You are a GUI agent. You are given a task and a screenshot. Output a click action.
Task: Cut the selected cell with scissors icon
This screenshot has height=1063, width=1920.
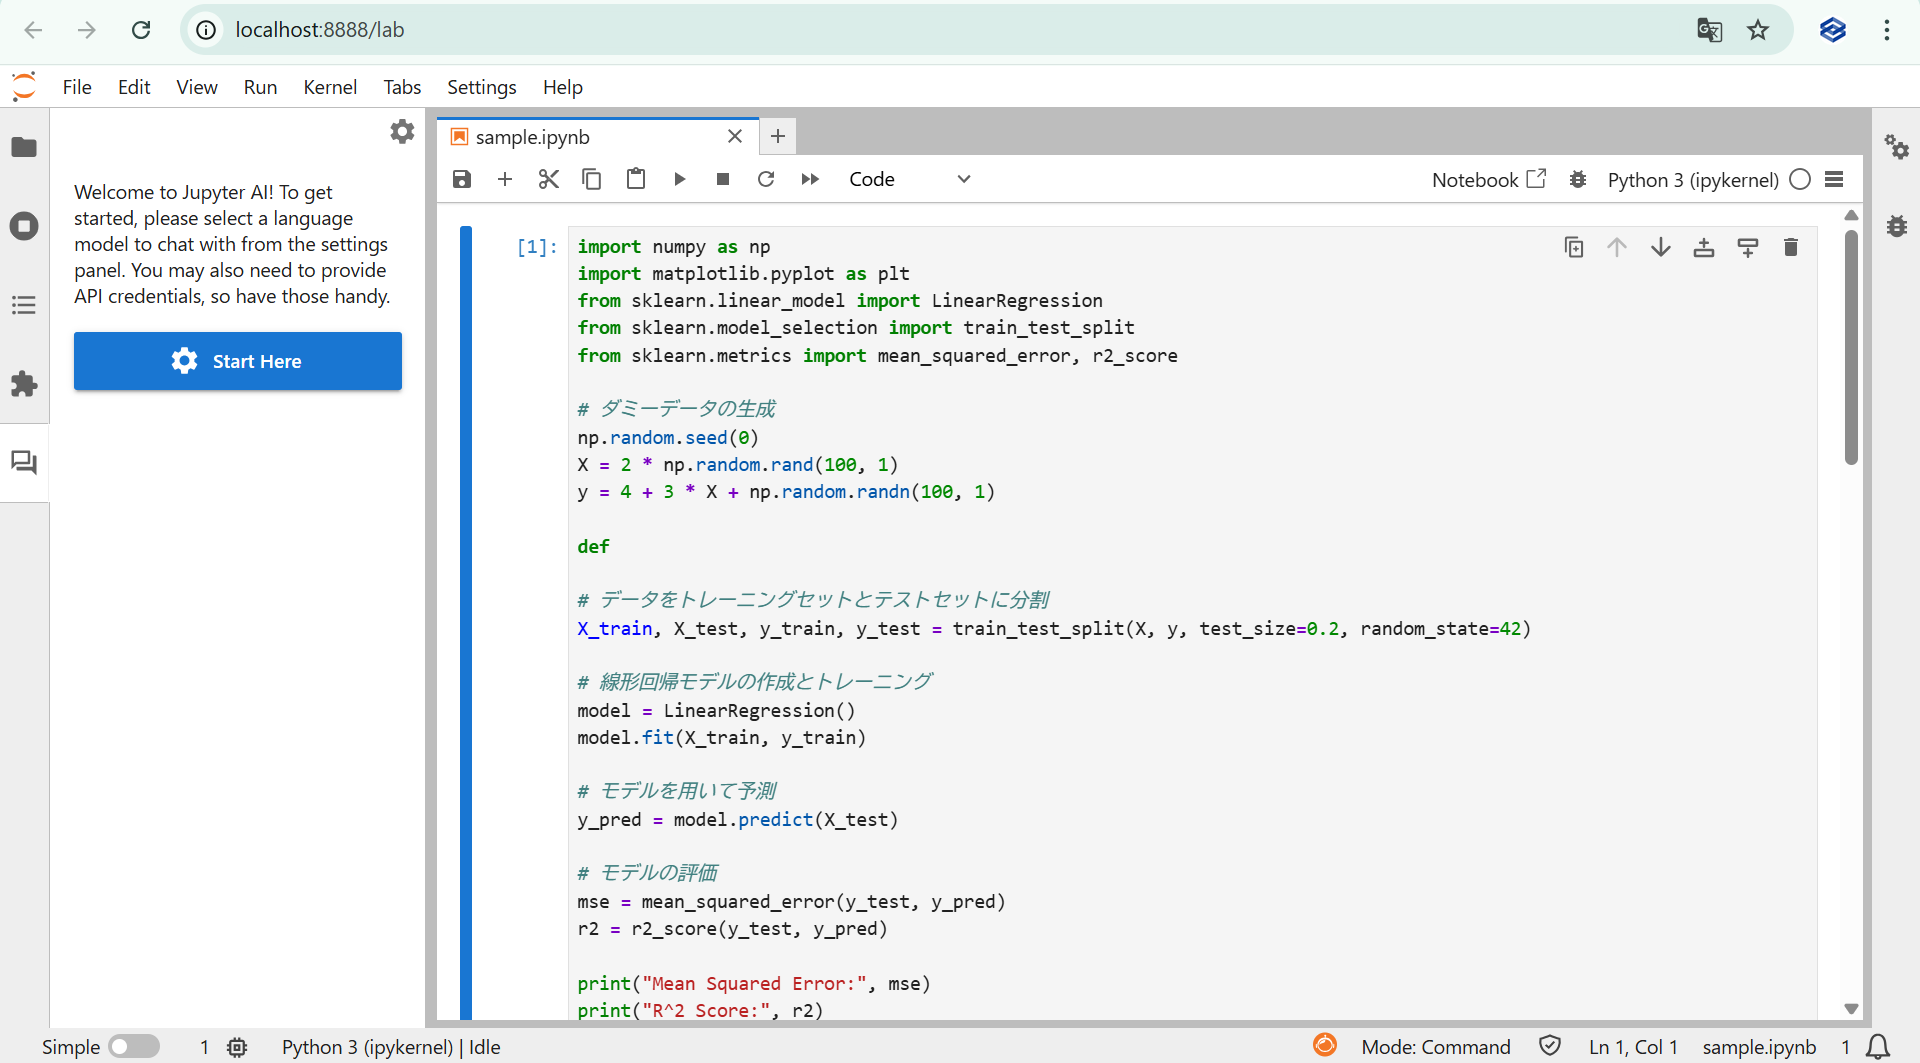[548, 179]
